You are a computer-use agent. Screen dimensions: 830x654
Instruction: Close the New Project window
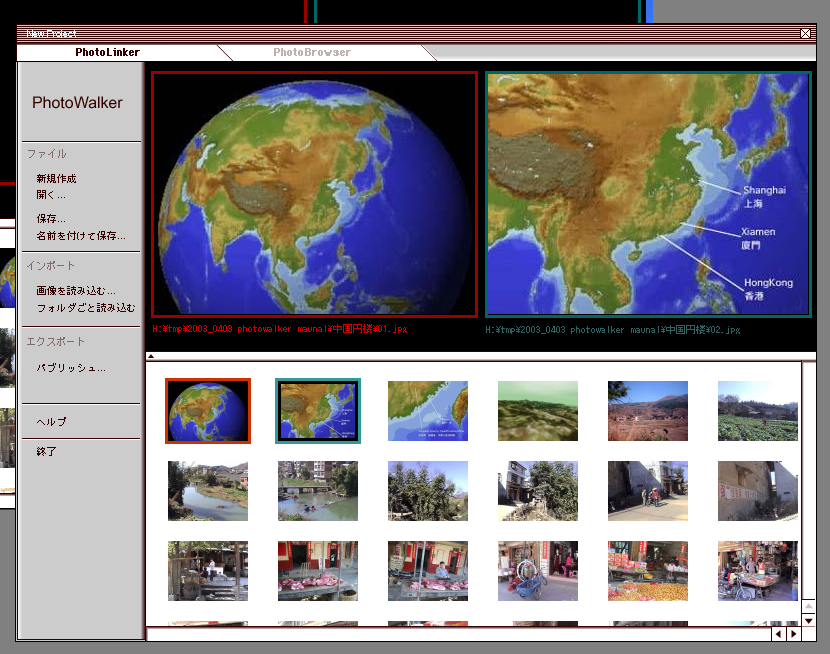805,33
